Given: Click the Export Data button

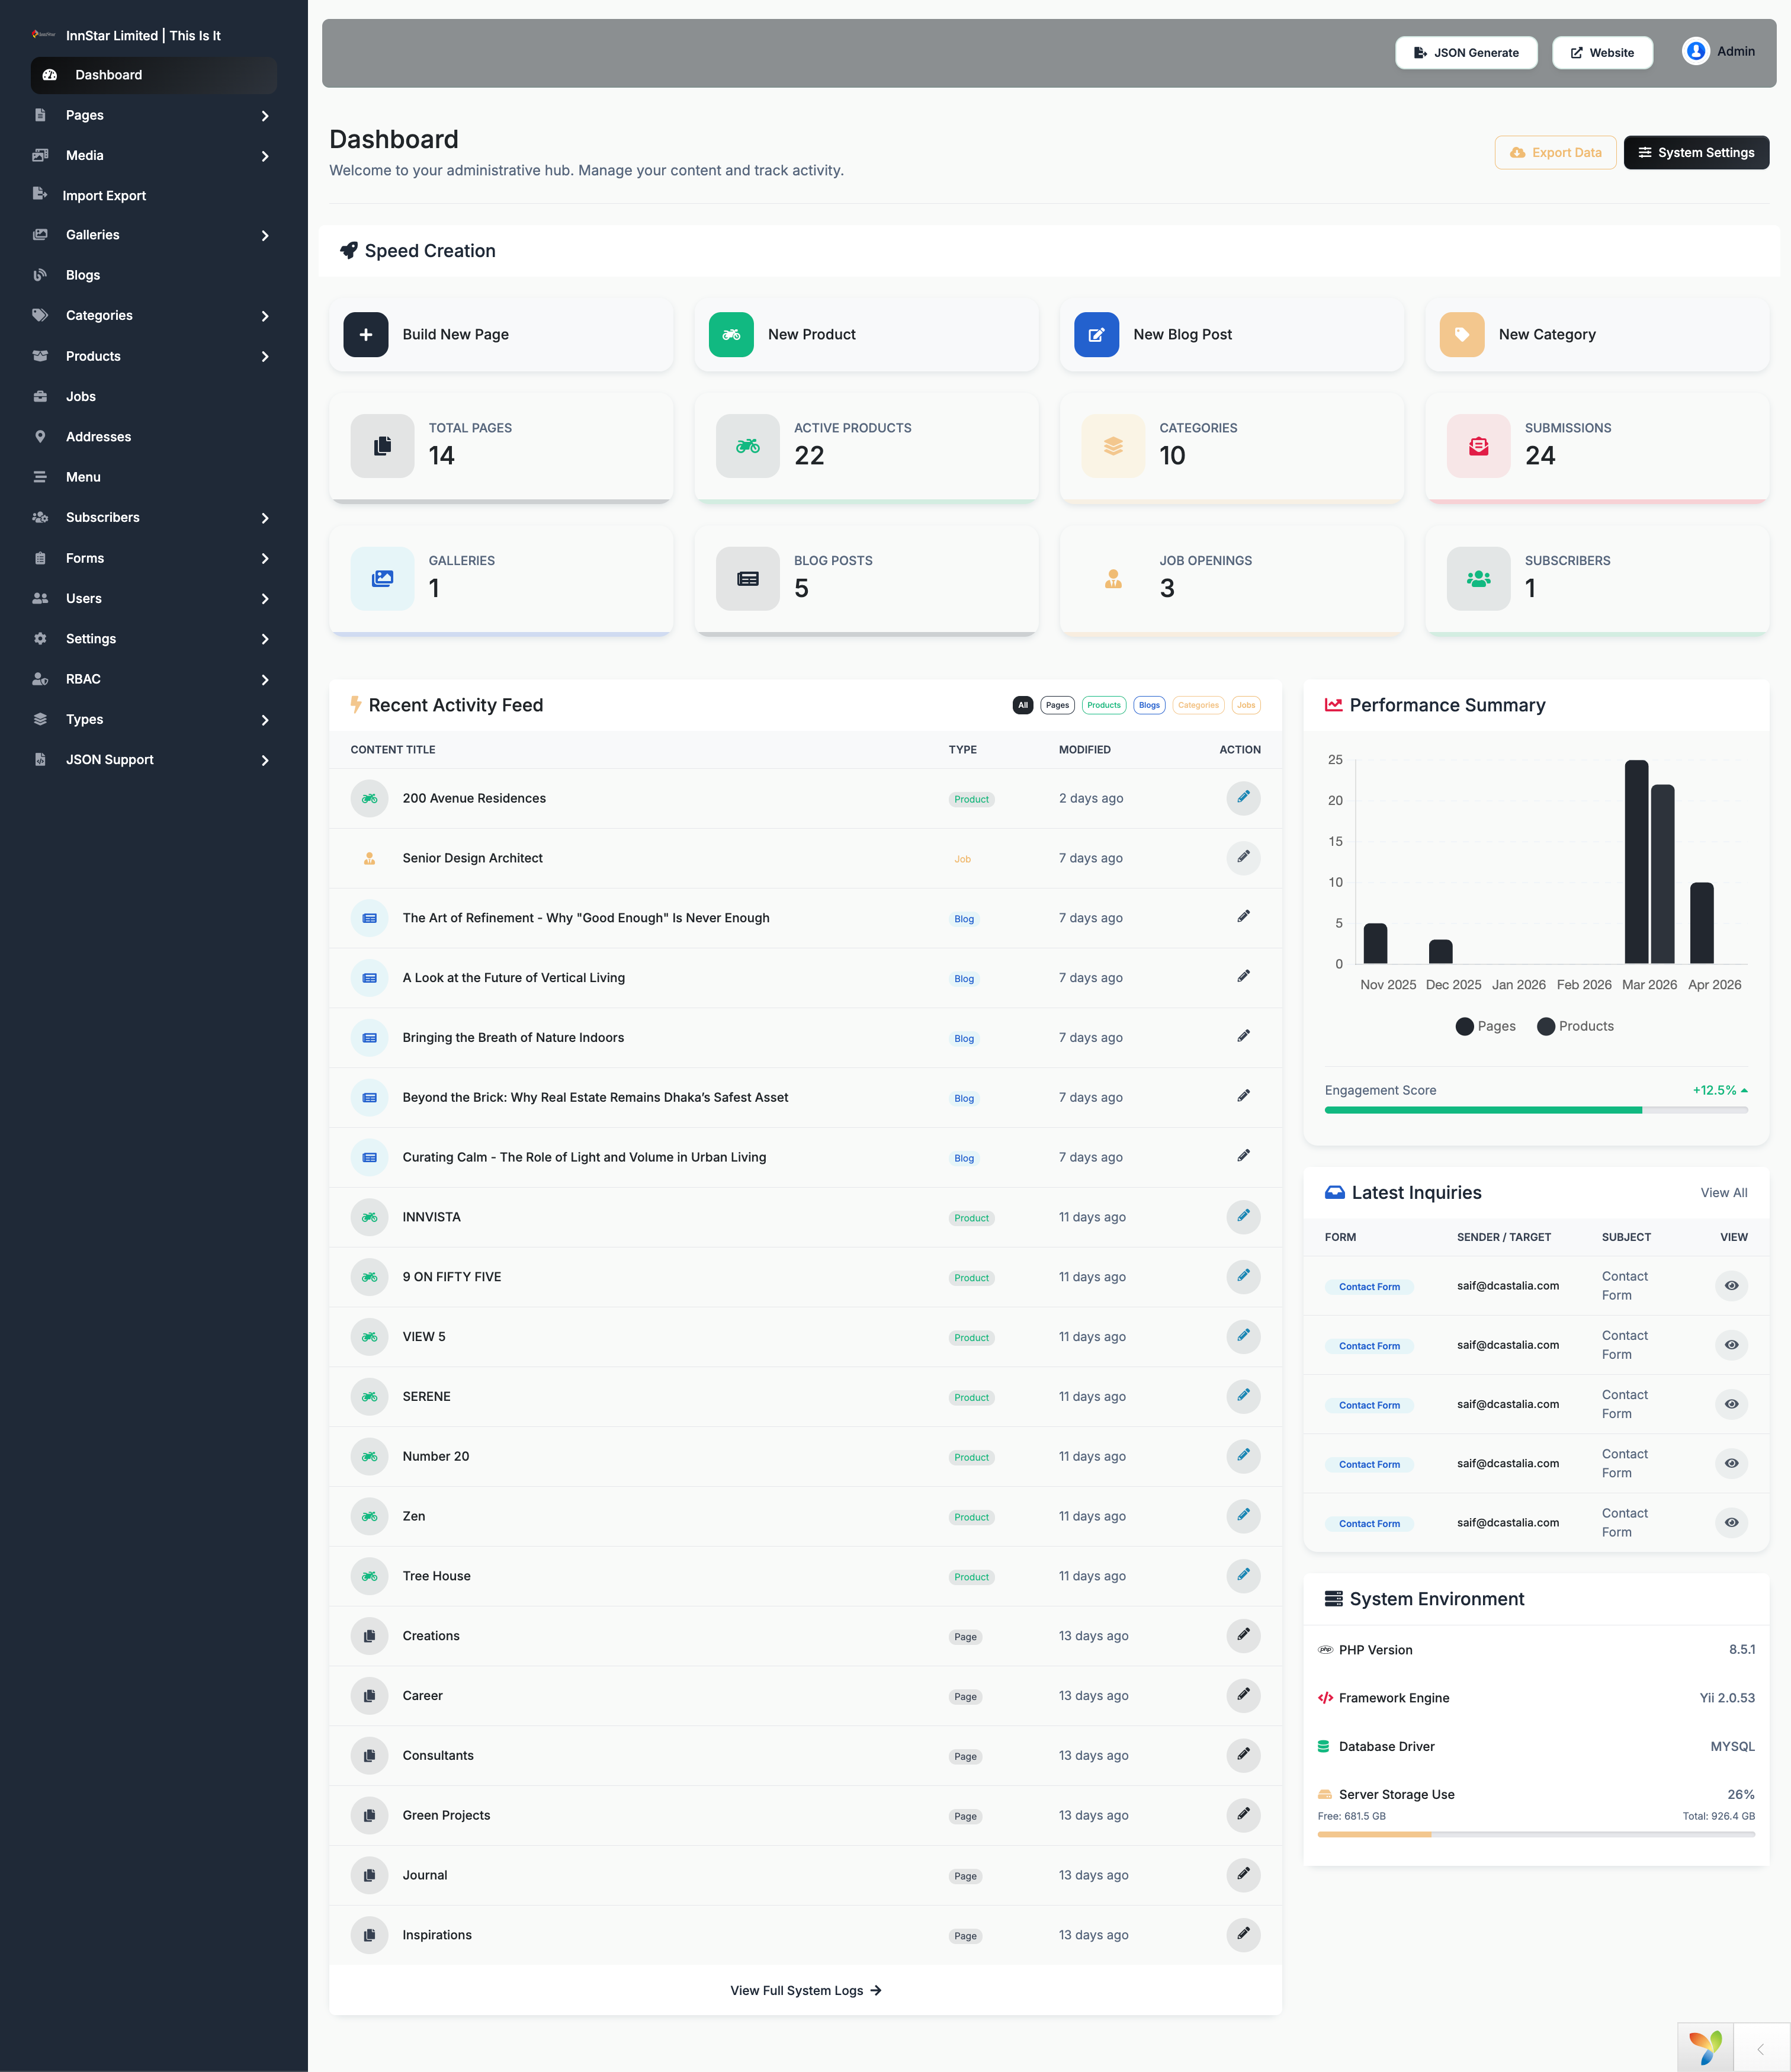Looking at the screenshot, I should [1555, 152].
